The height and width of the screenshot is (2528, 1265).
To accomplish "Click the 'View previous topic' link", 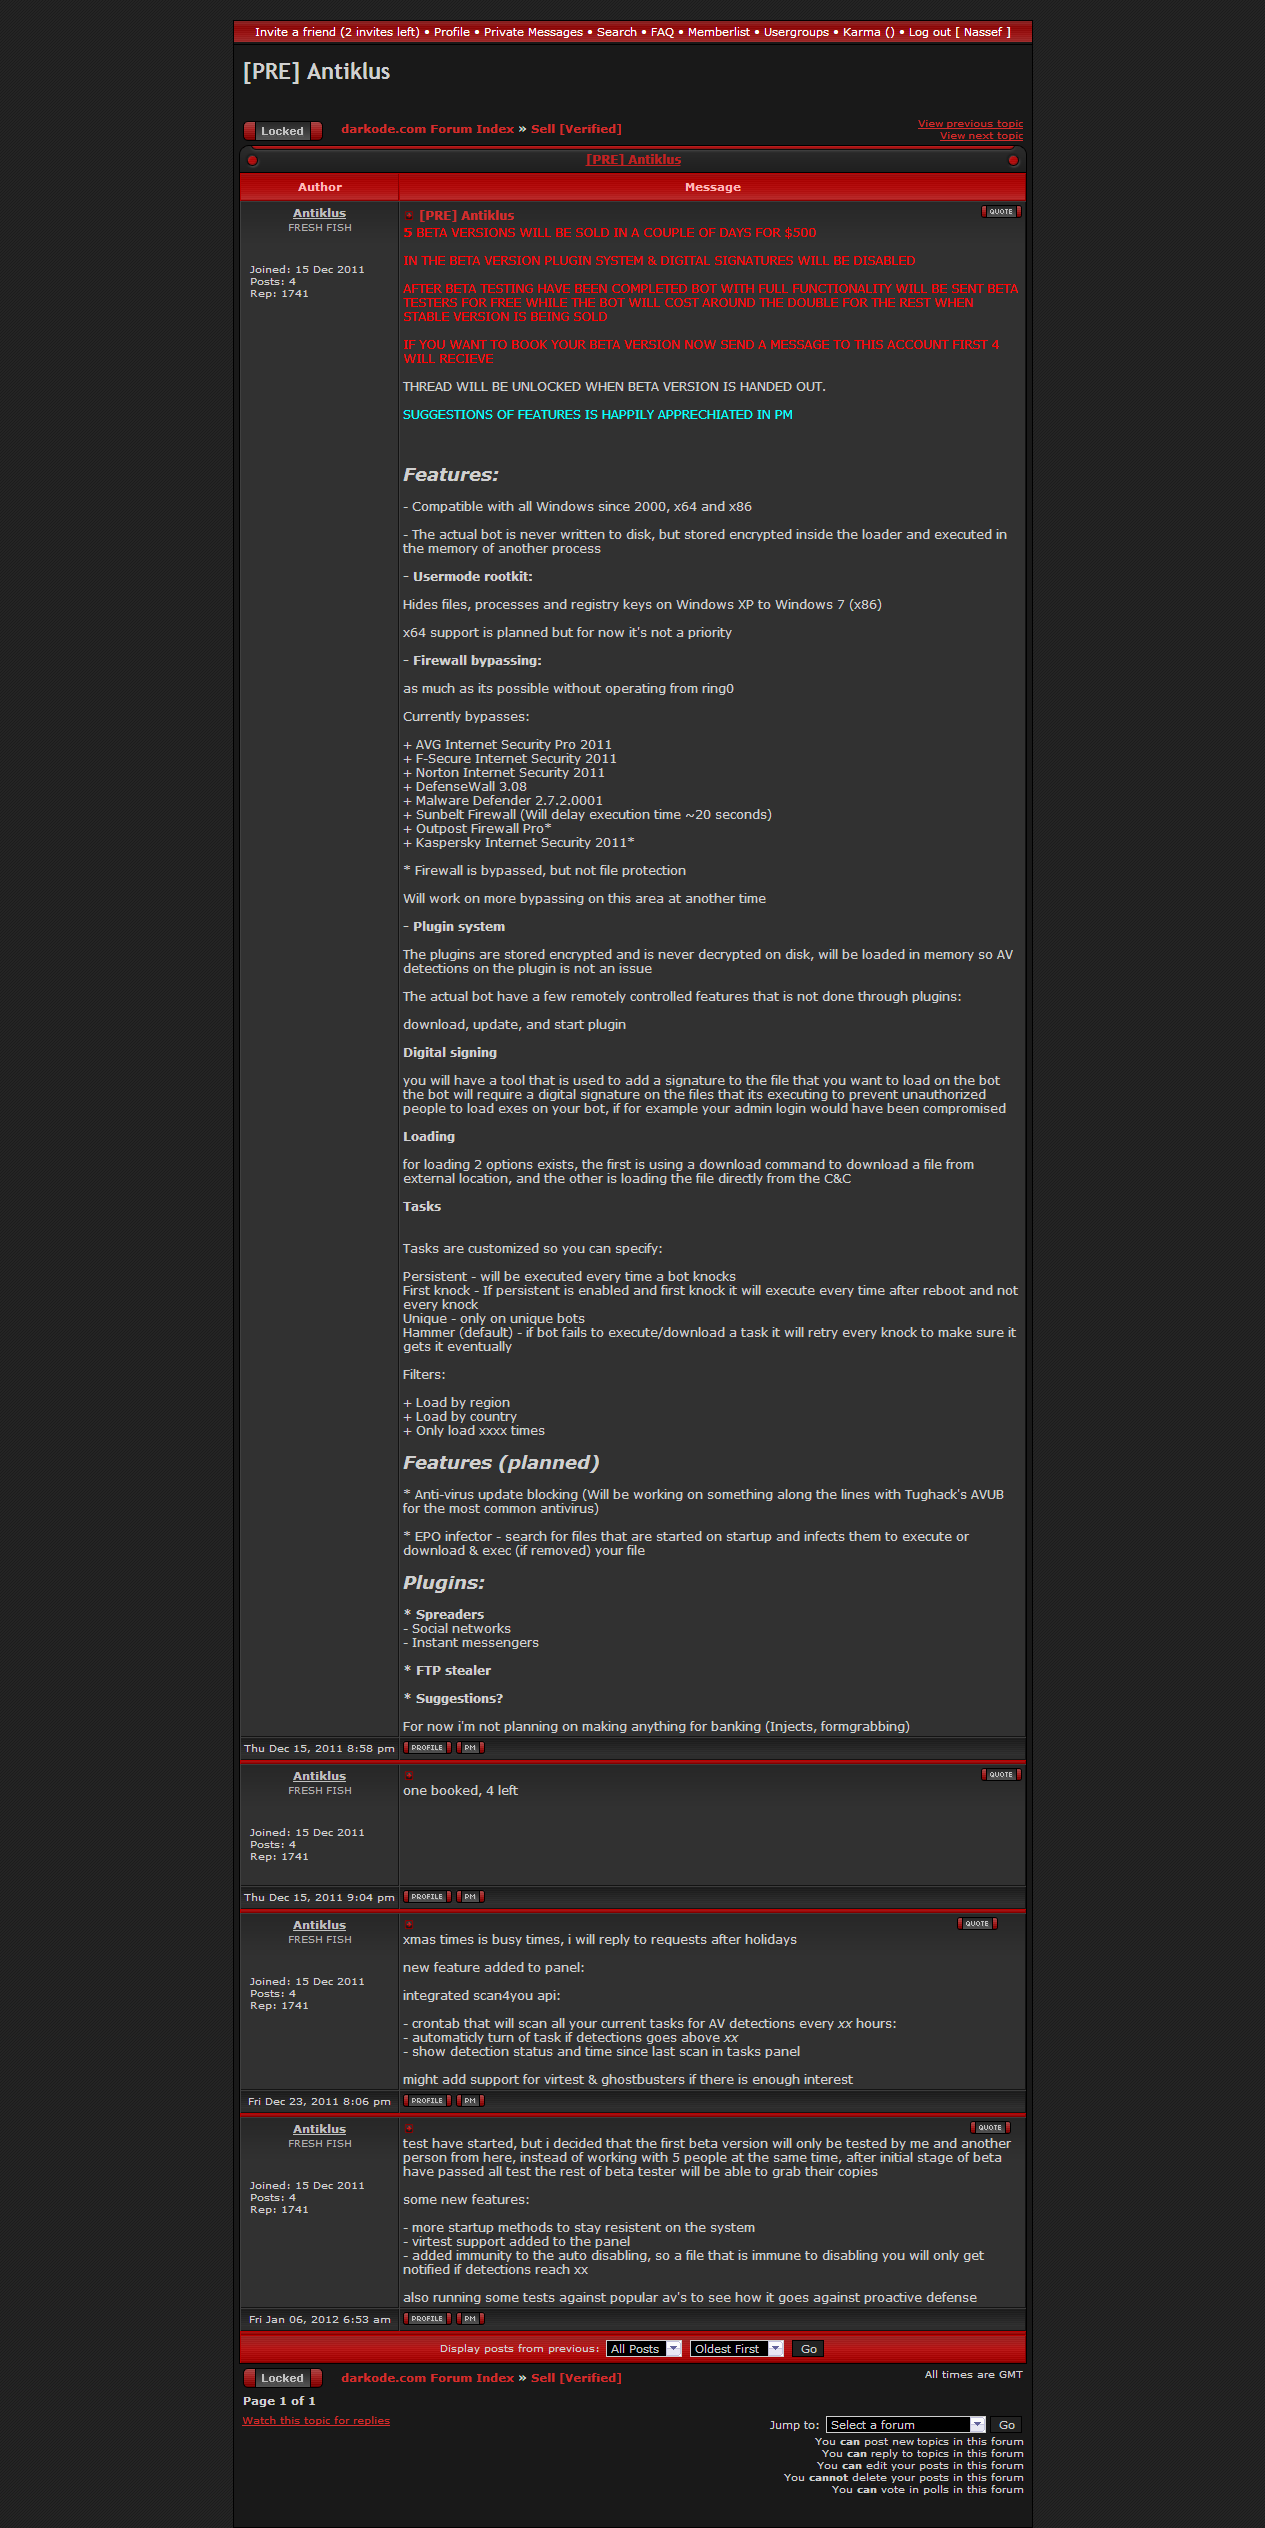I will click(970, 124).
